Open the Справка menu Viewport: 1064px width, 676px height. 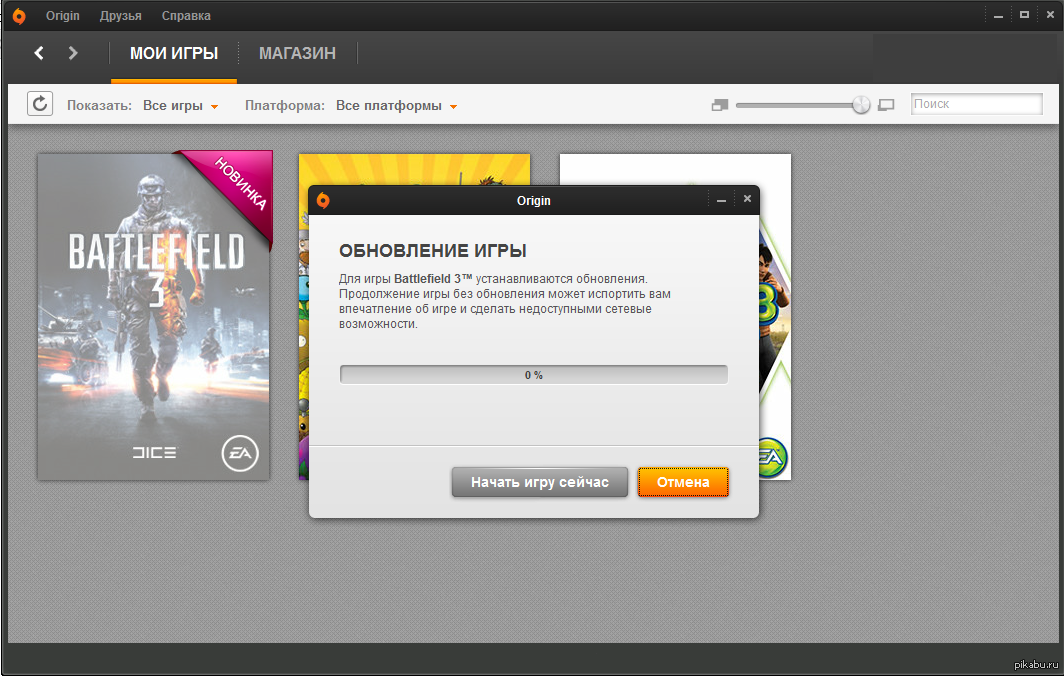click(x=186, y=16)
